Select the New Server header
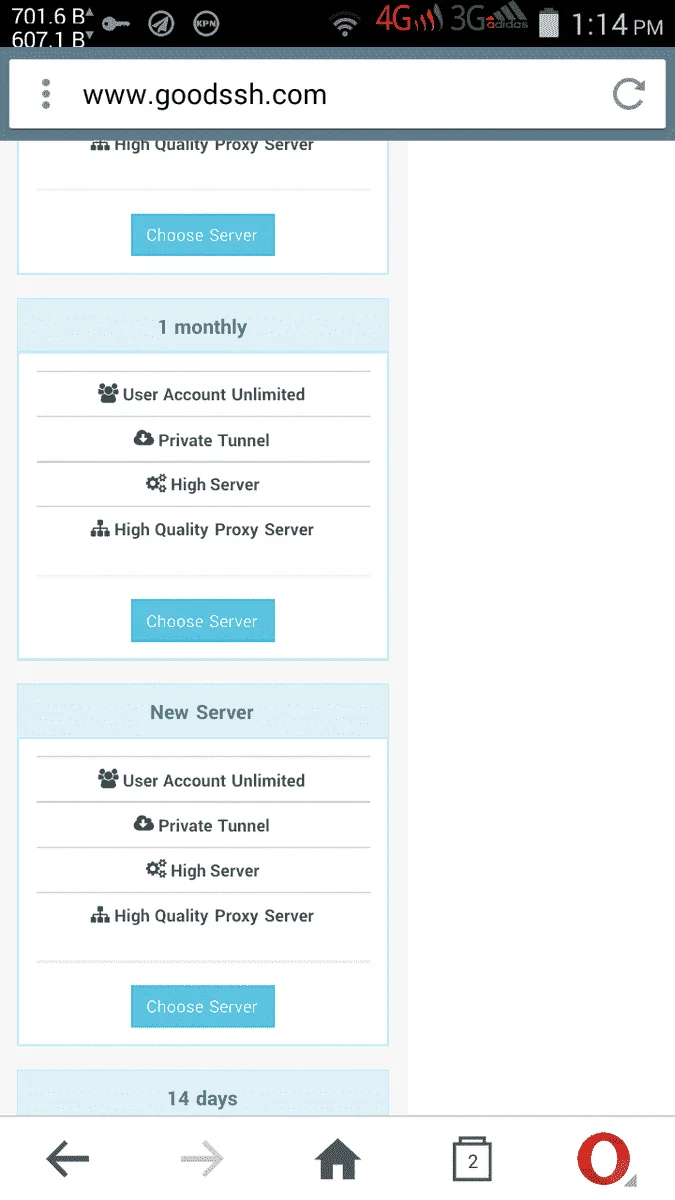Screen dimensions: 675x1200 coord(202,712)
